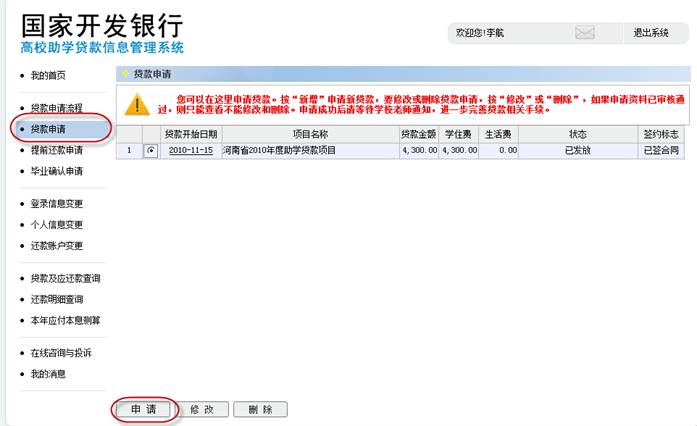697x426 pixels.
Task: Click 退出系统 to log out
Action: click(651, 33)
